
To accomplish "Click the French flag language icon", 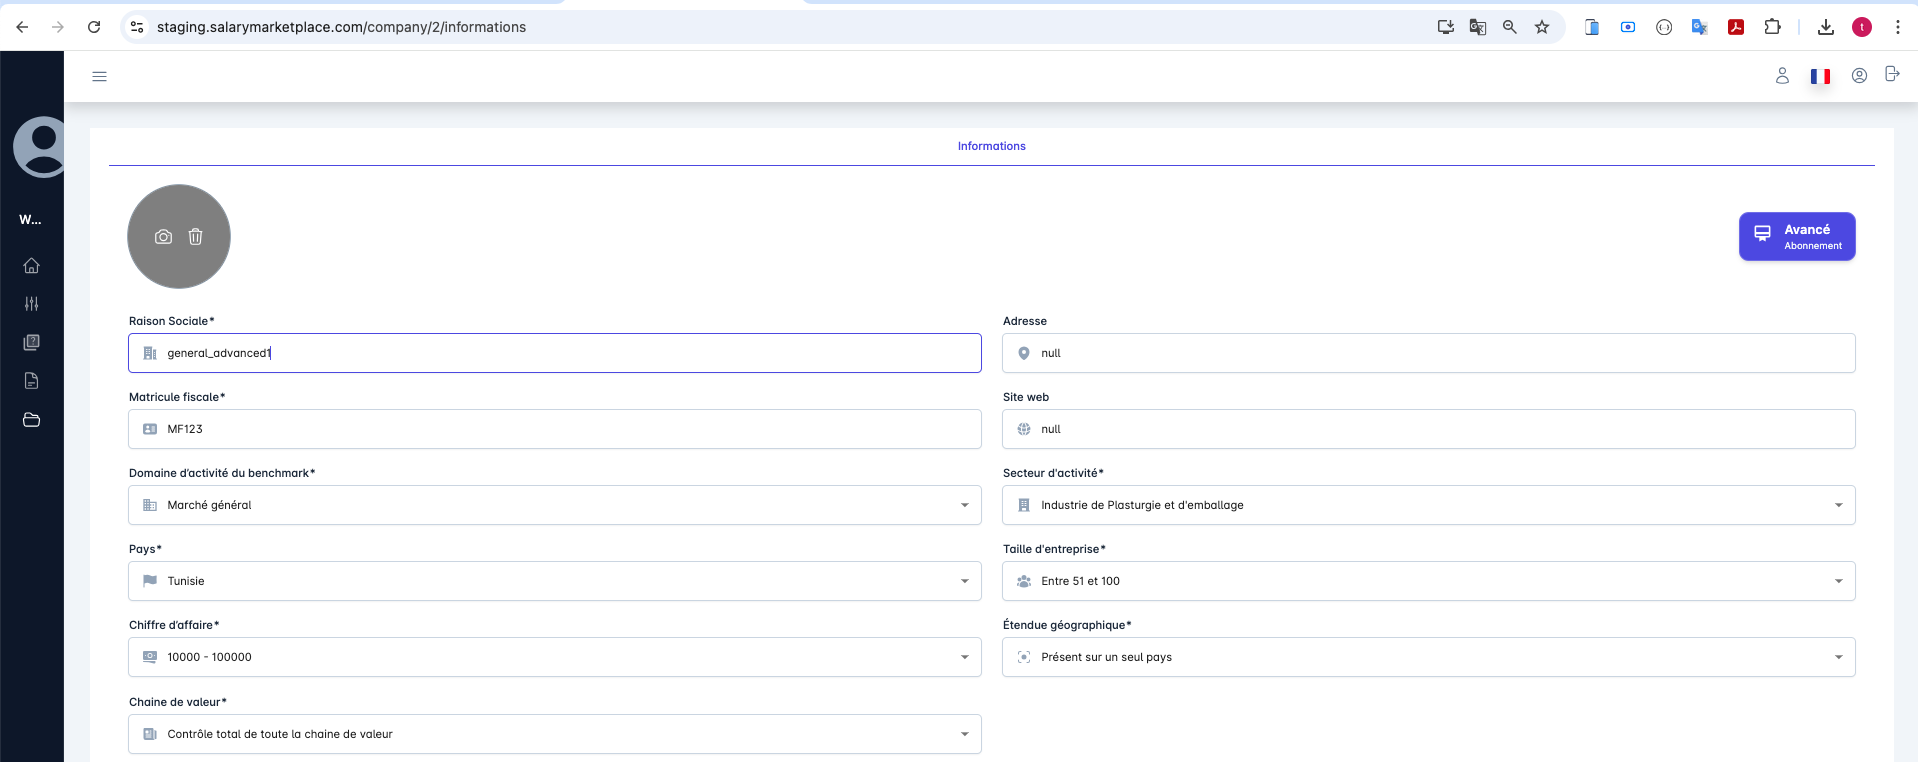I will pyautogui.click(x=1820, y=76).
